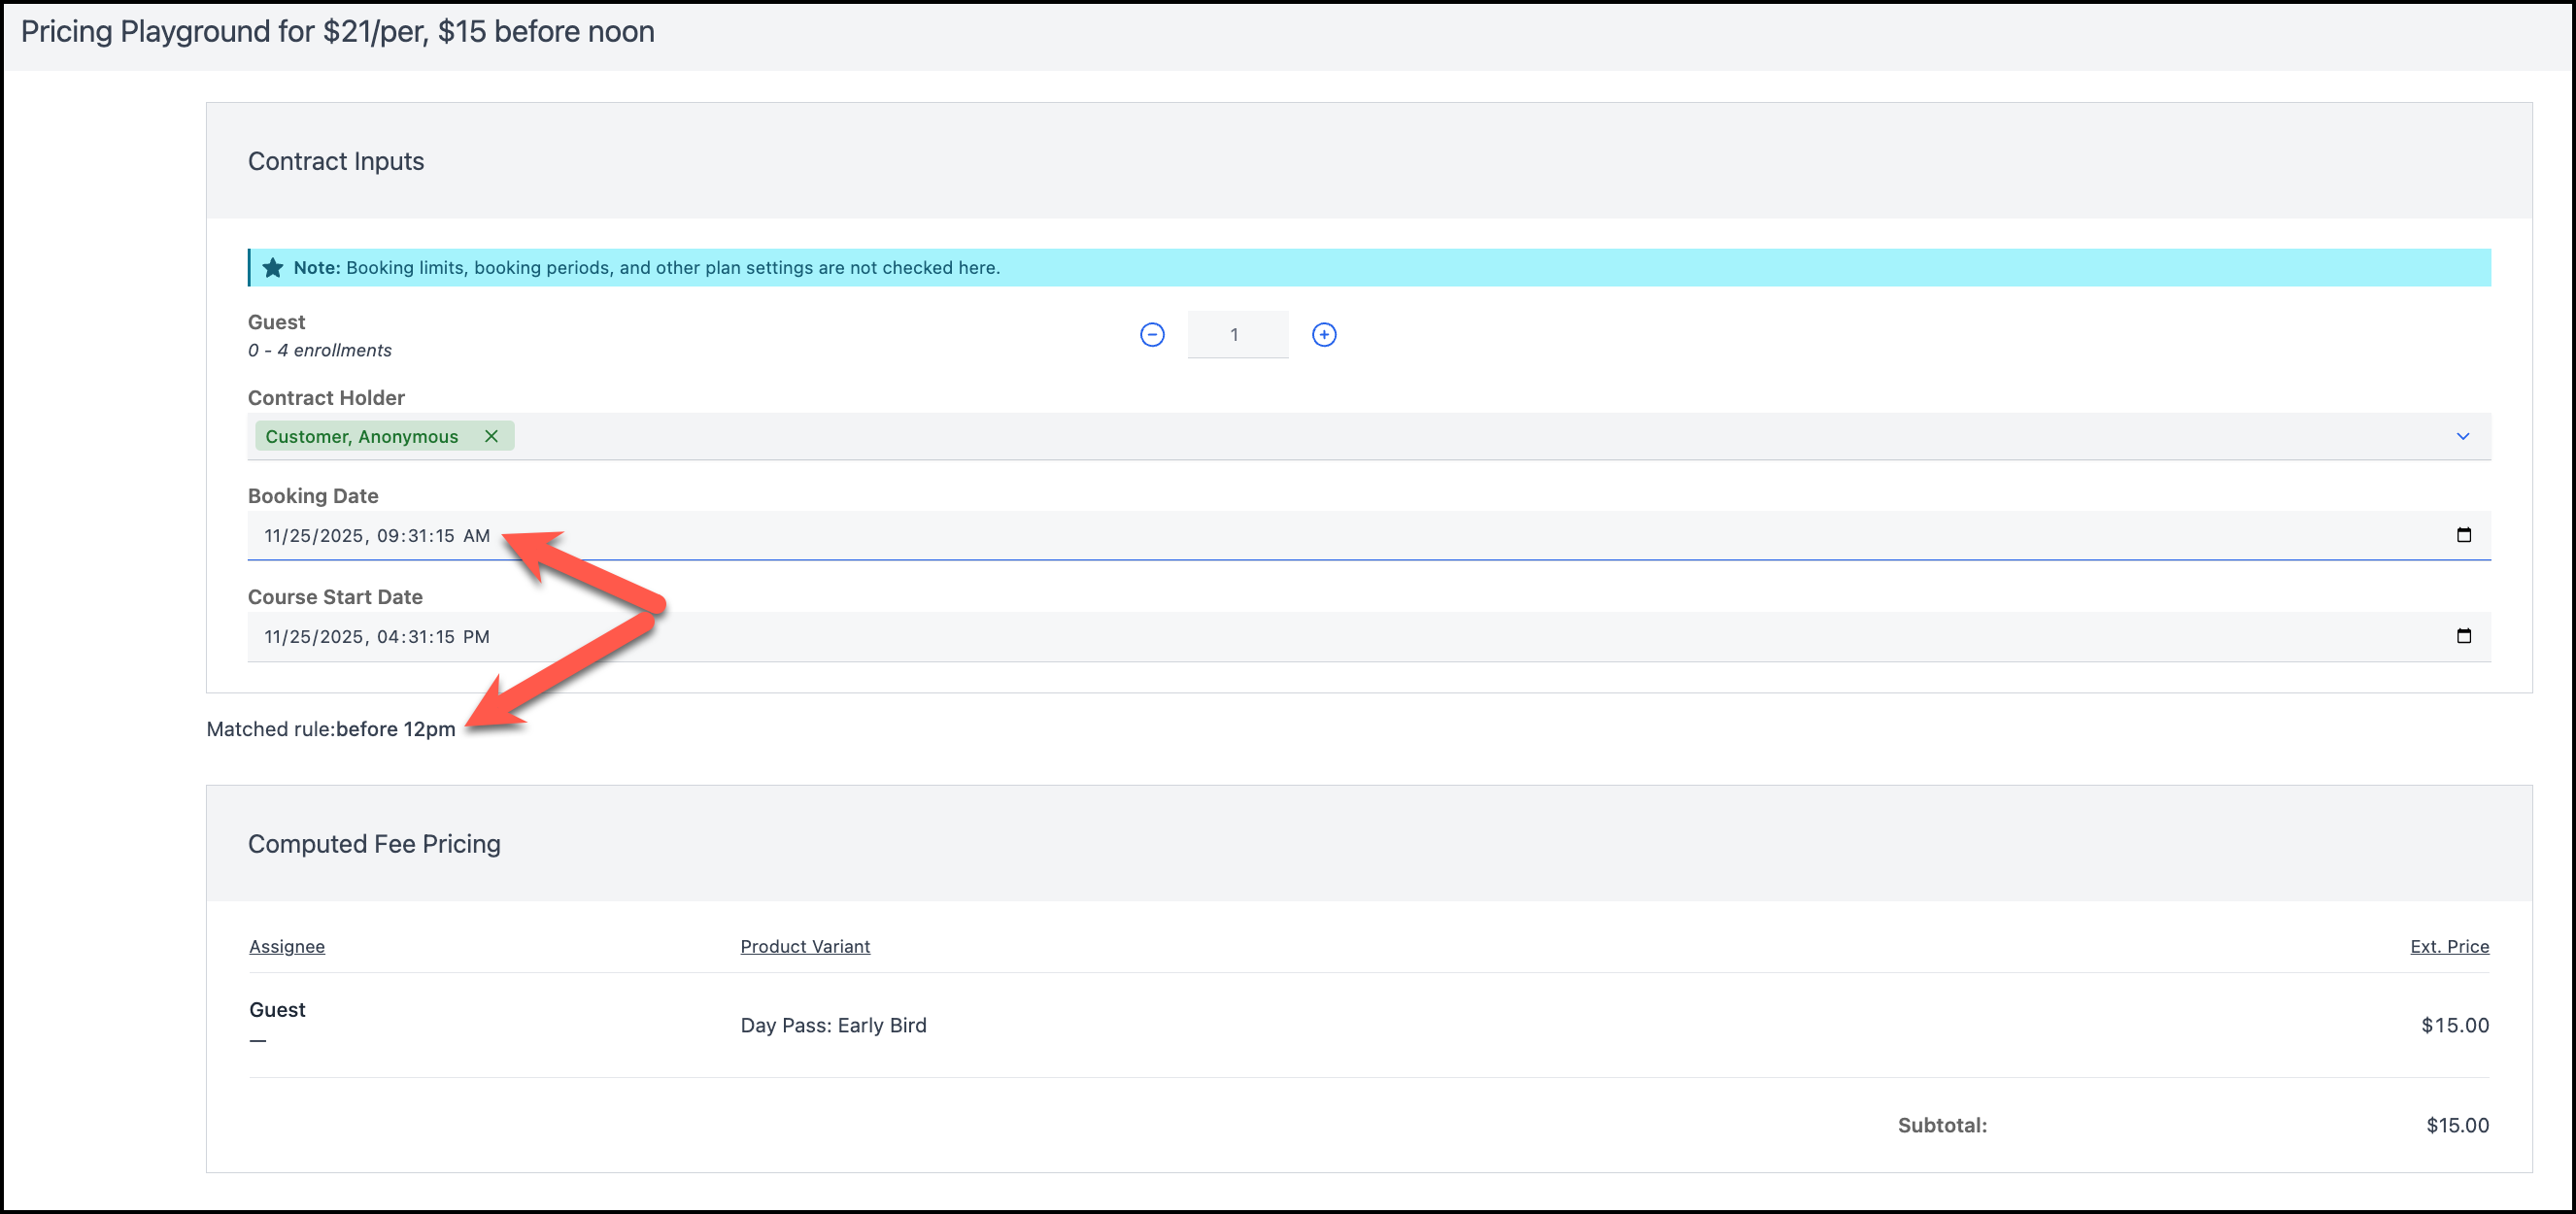
Task: Click the star icon in the Note banner
Action: click(272, 268)
